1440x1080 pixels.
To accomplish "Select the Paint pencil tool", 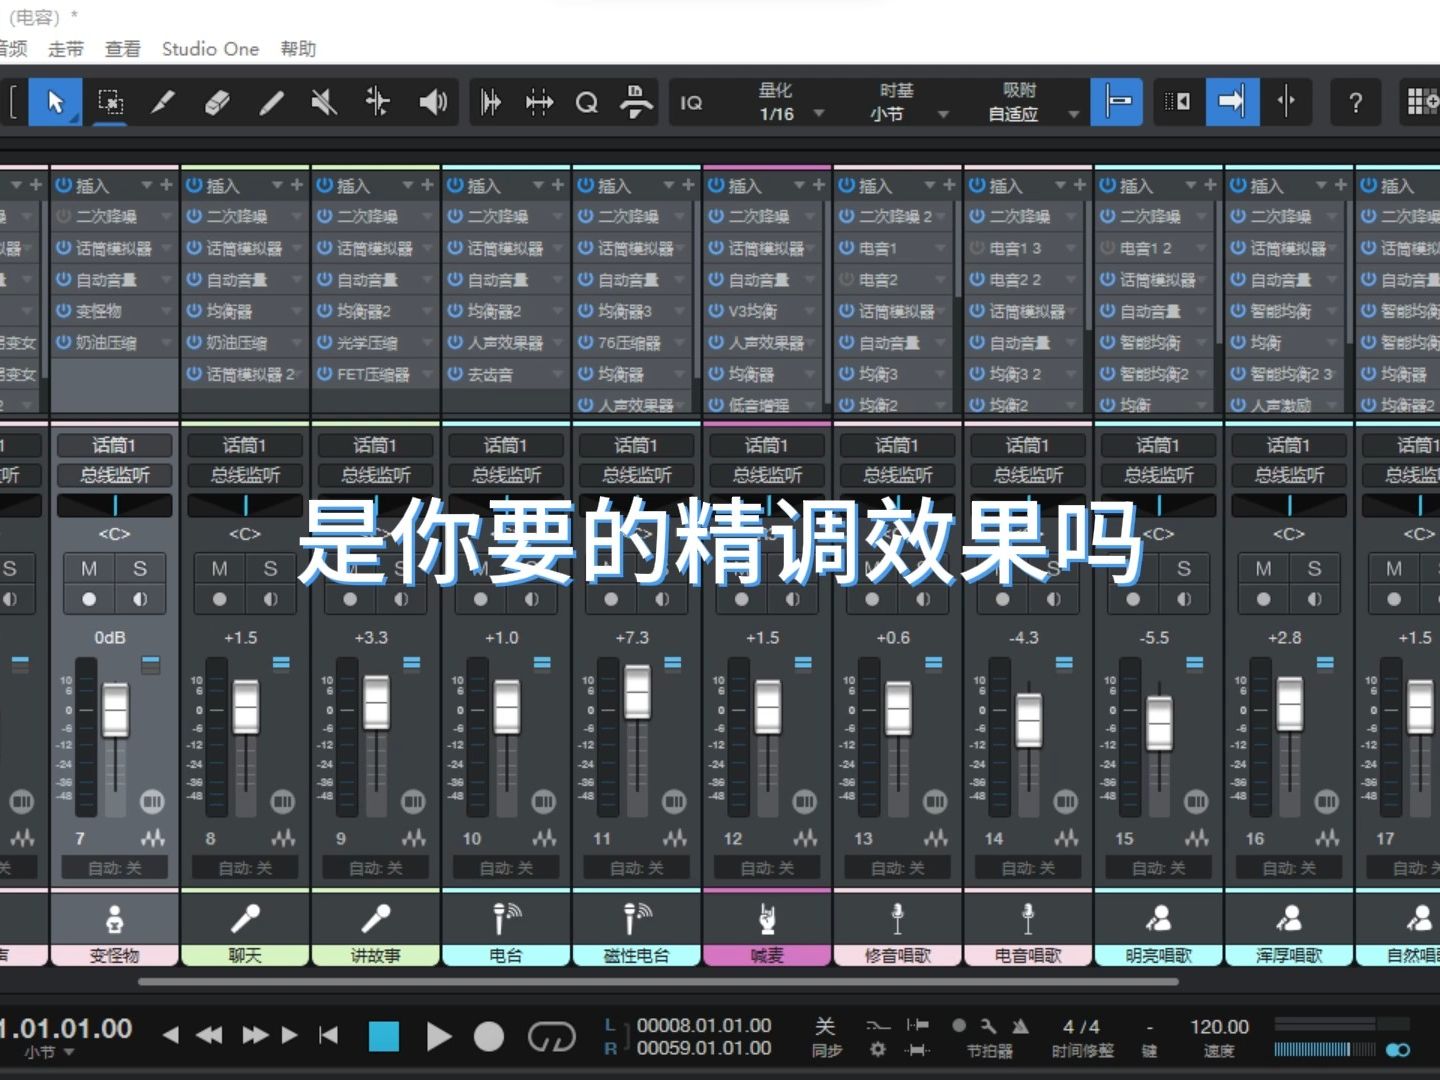I will pyautogui.click(x=271, y=102).
